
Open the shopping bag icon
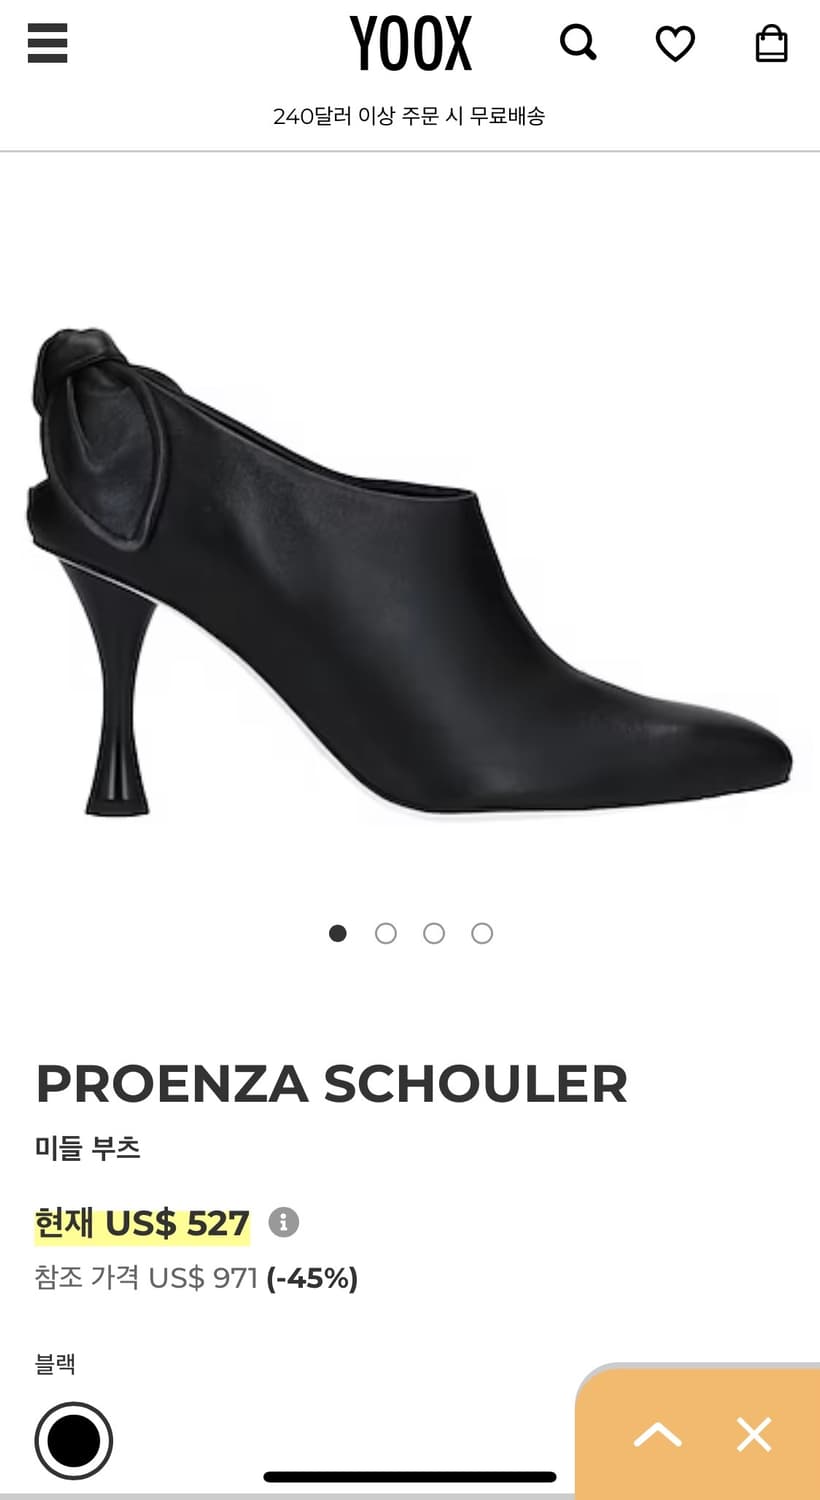click(x=771, y=43)
